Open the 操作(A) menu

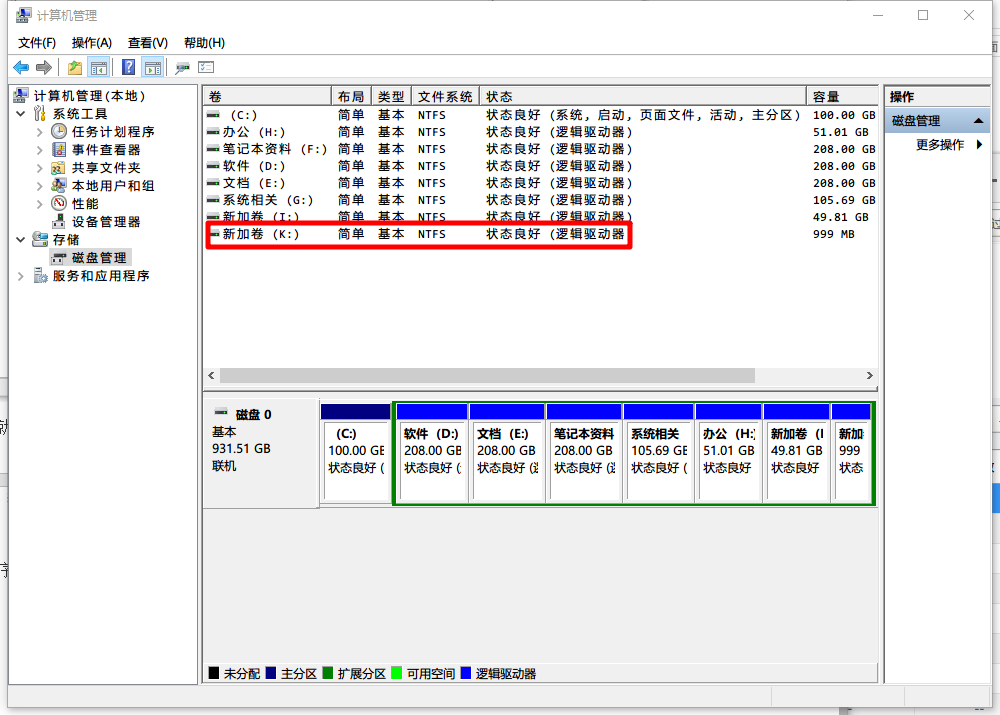pos(92,43)
